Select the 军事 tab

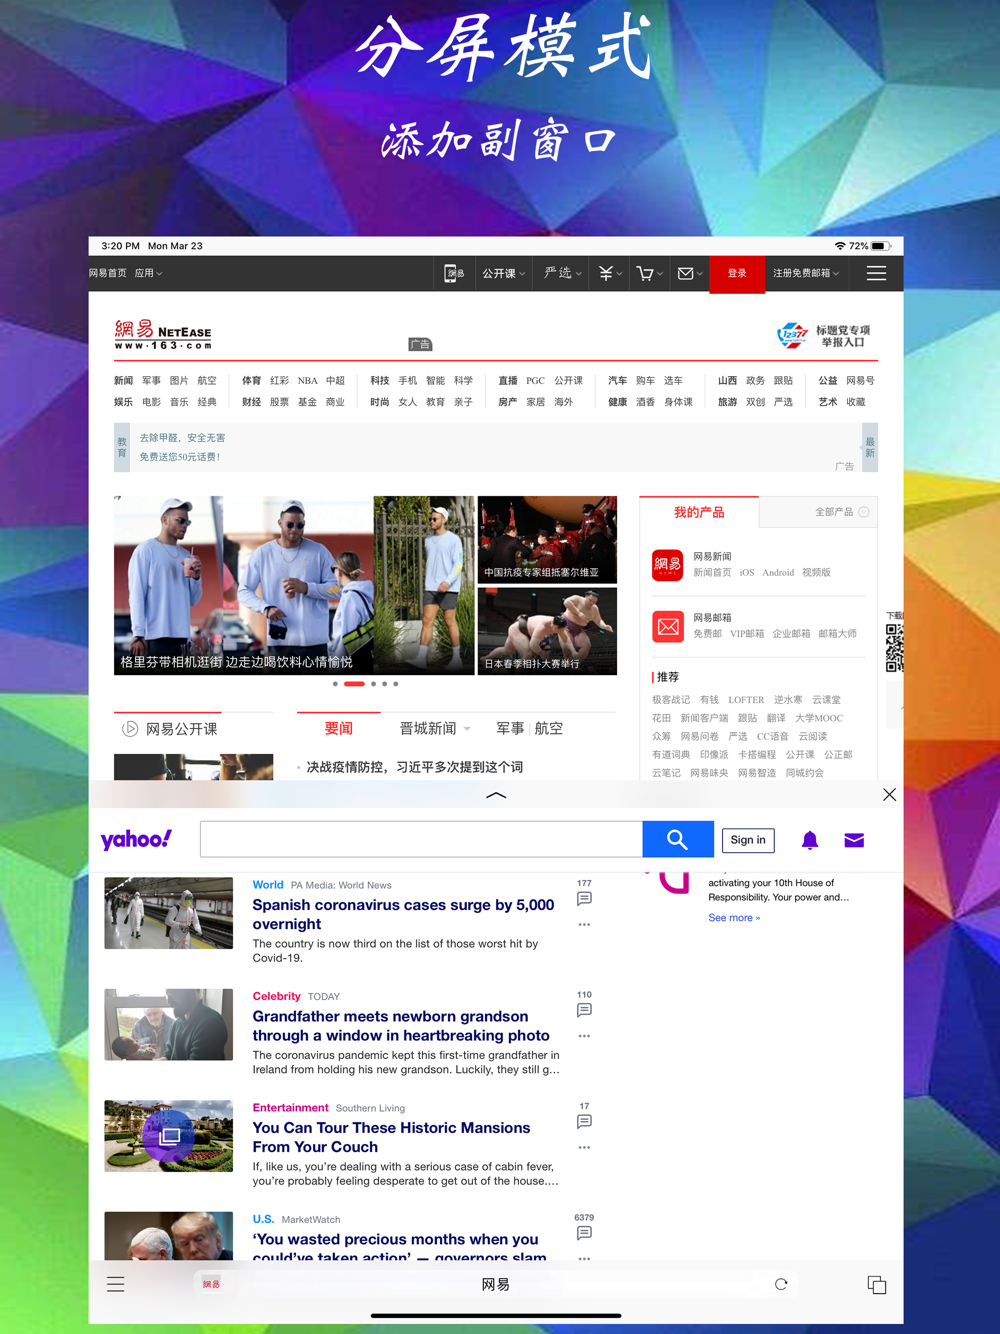click(510, 729)
